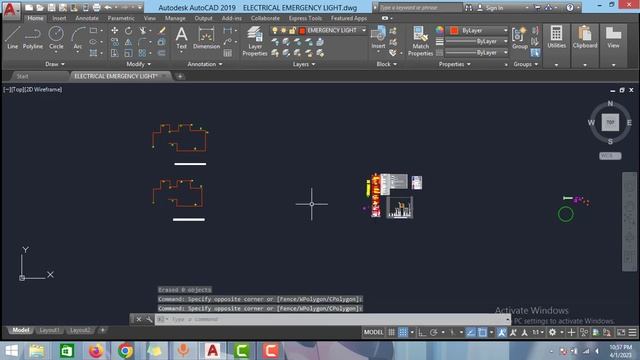Click the Group tool

[520, 38]
